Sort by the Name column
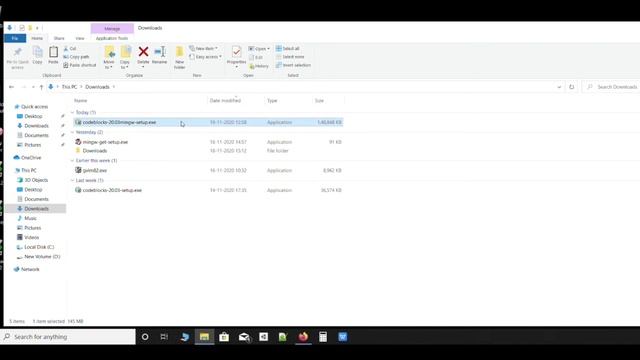Viewport: 640px width, 360px height. (80, 100)
